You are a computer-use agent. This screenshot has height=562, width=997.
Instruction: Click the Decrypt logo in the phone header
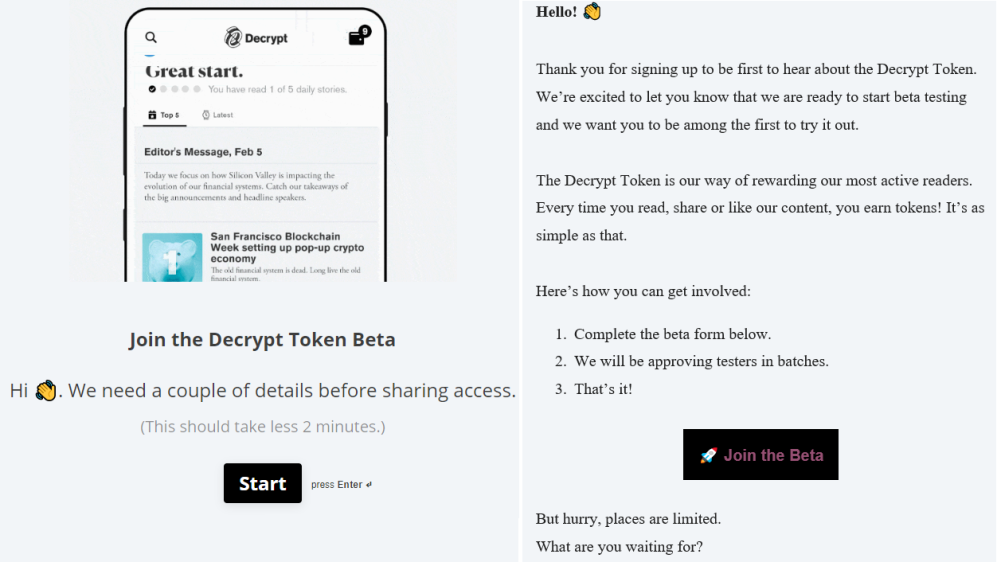(256, 38)
